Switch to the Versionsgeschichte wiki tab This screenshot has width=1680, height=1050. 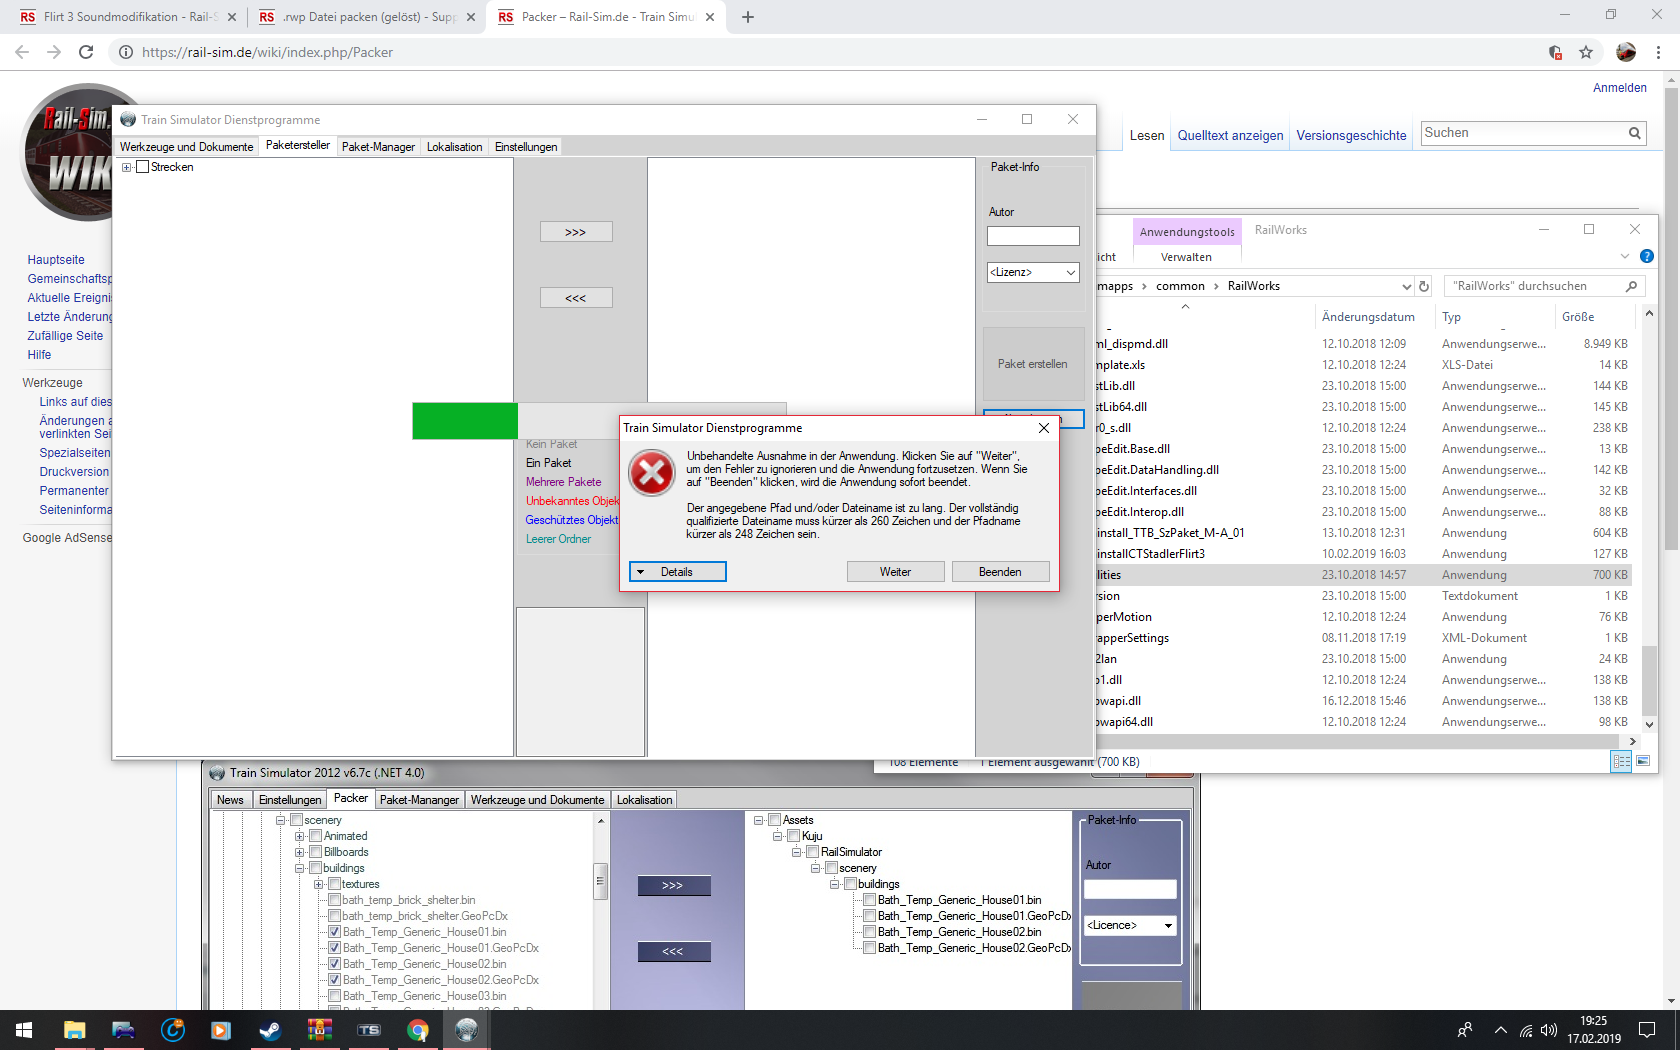tap(1351, 135)
